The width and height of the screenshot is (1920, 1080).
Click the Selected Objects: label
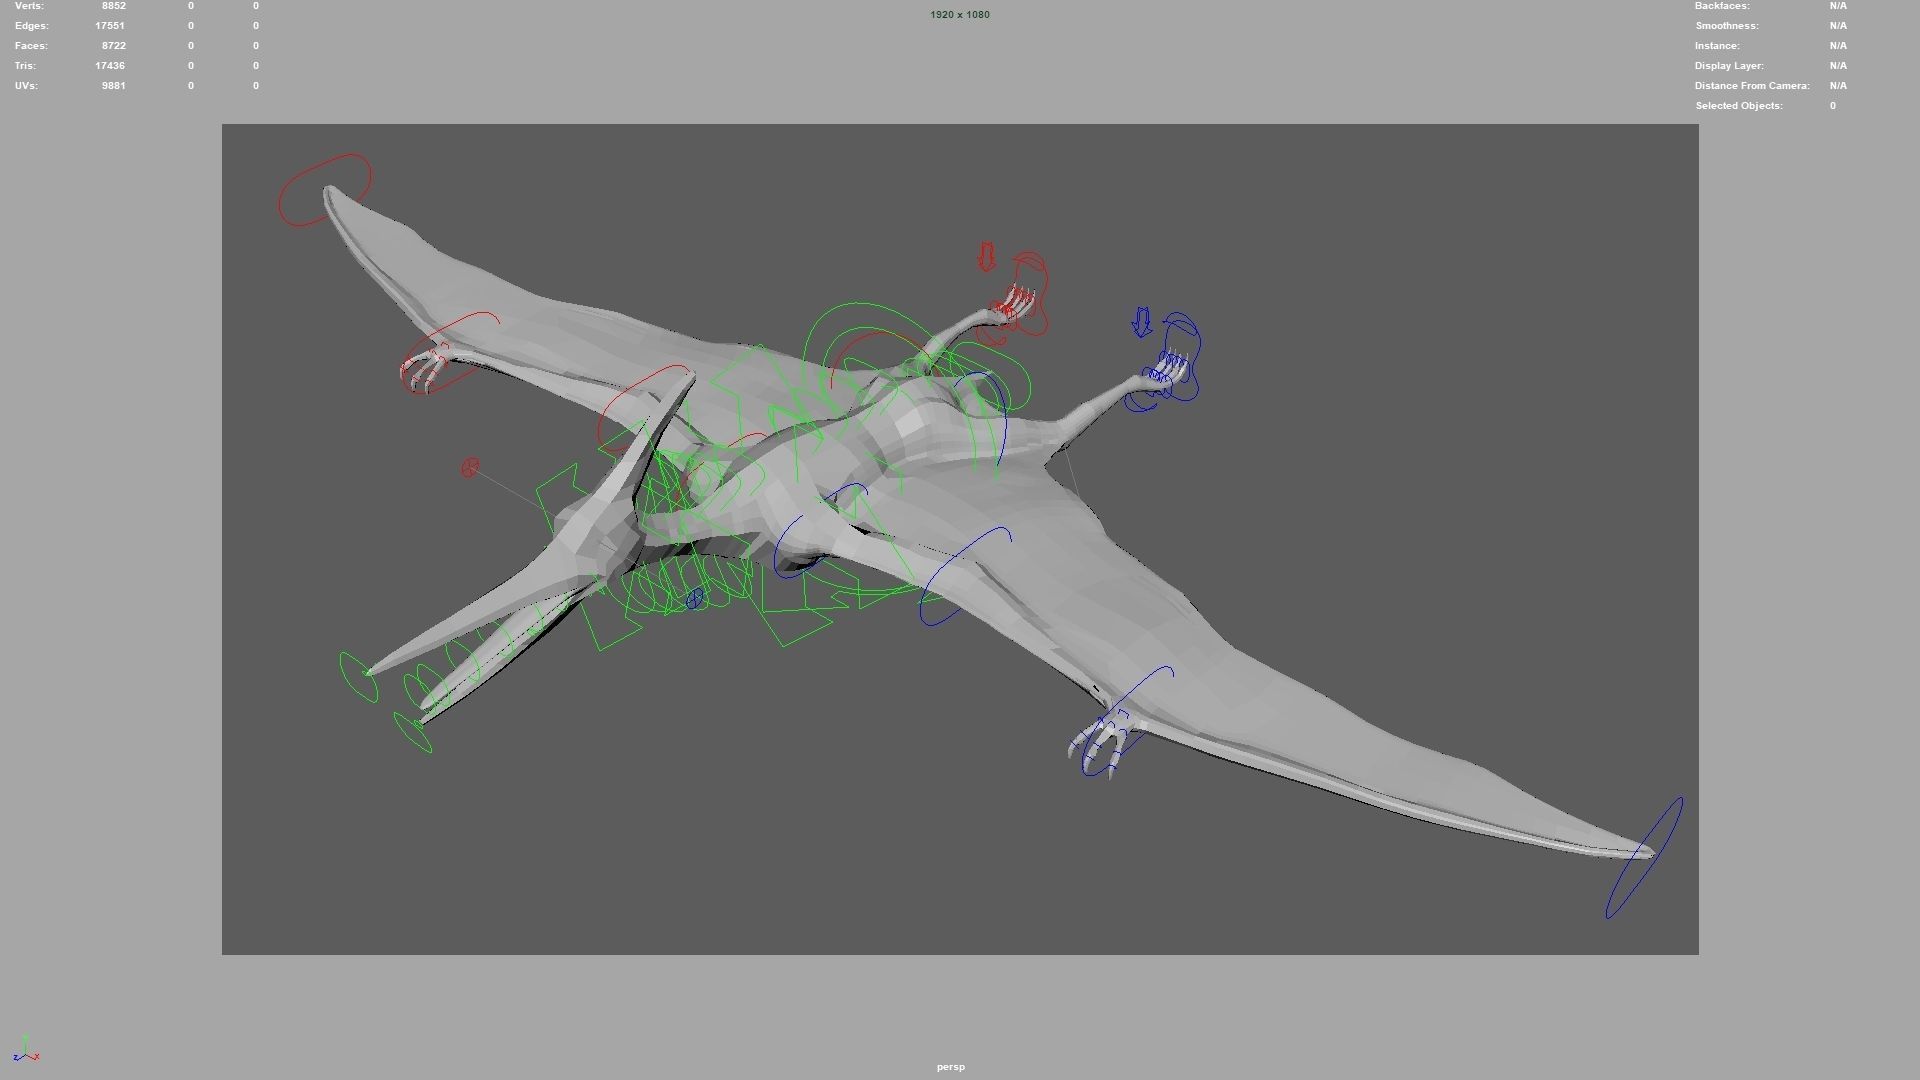pyautogui.click(x=1739, y=106)
